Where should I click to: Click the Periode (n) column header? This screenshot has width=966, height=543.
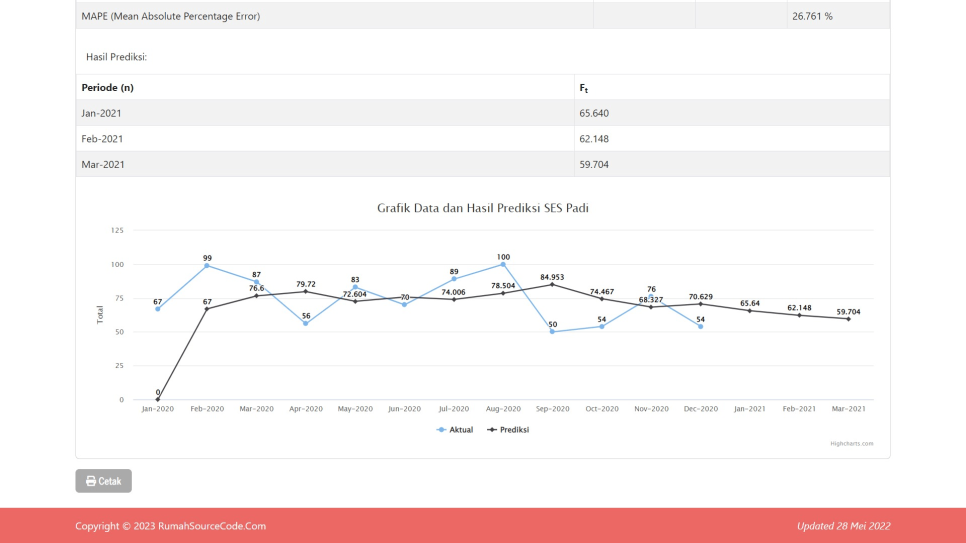click(326, 88)
